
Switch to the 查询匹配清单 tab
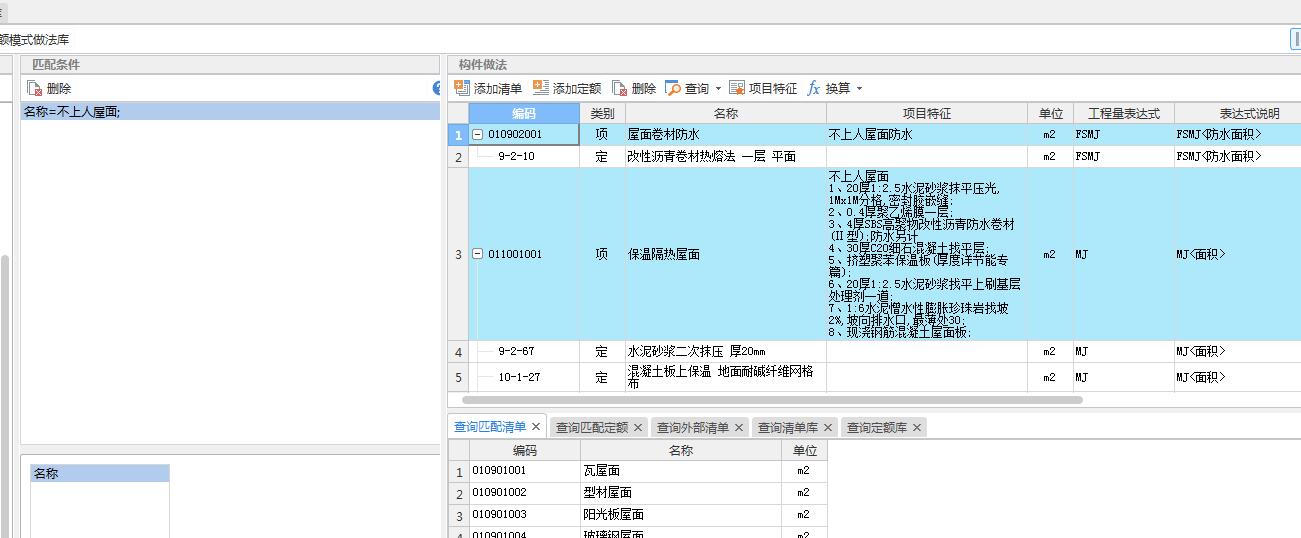(x=489, y=427)
